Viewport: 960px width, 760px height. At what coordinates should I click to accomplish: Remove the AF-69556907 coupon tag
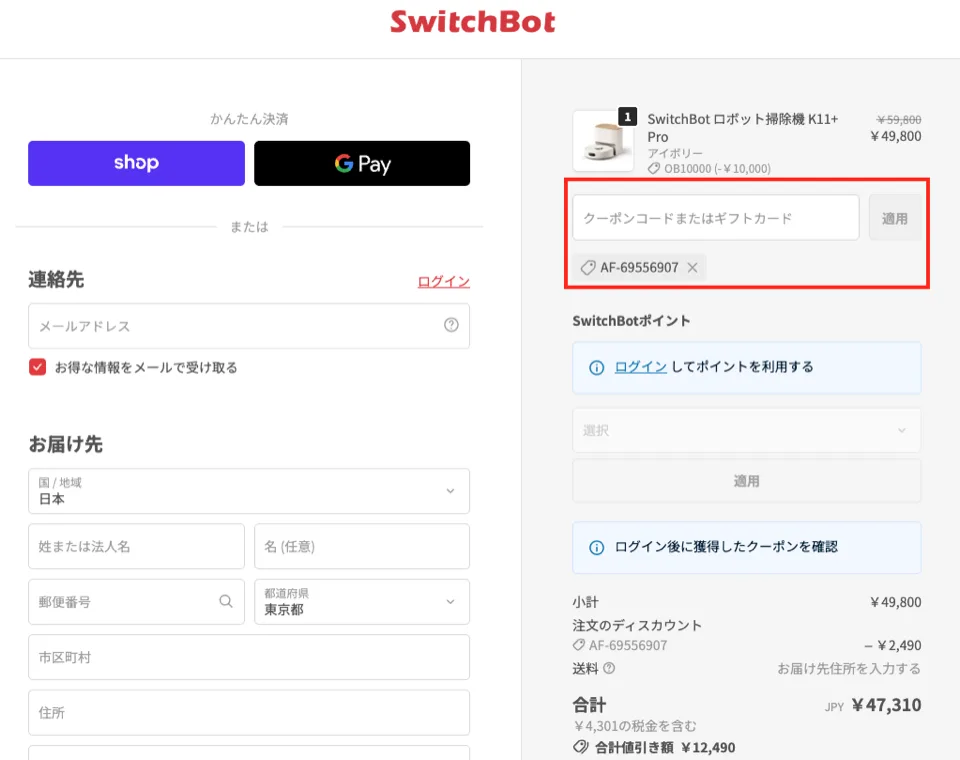(x=692, y=268)
